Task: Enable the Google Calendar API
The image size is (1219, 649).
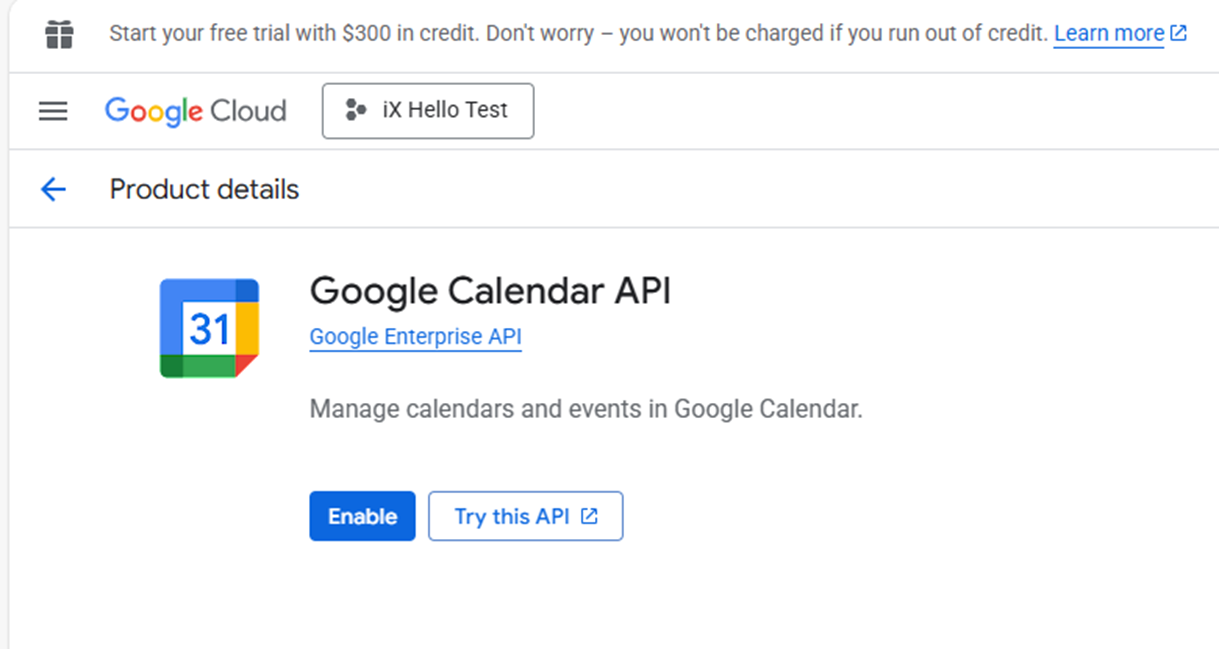Action: (x=362, y=516)
